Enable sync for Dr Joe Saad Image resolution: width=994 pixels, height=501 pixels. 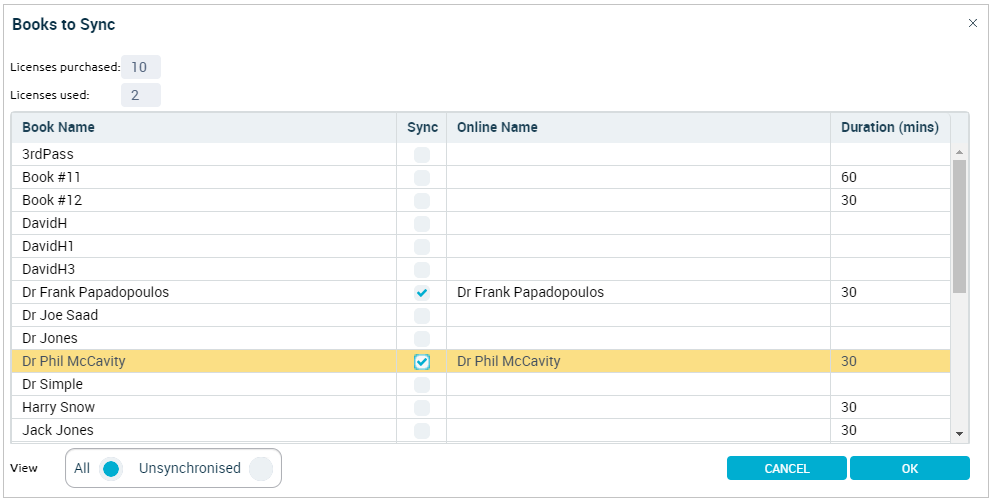(x=422, y=315)
